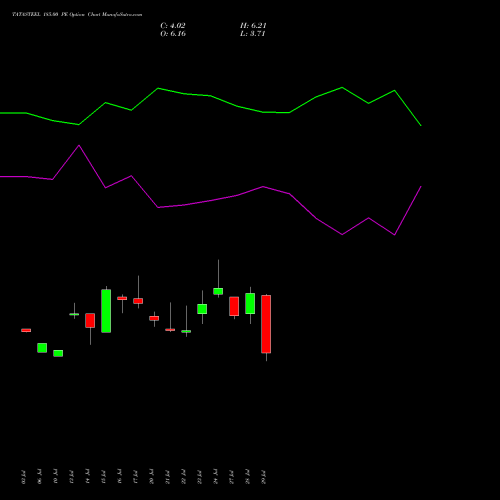Select the green candle with the longest upper wick
This screenshot has width=500, height=500.
pos(218,291)
